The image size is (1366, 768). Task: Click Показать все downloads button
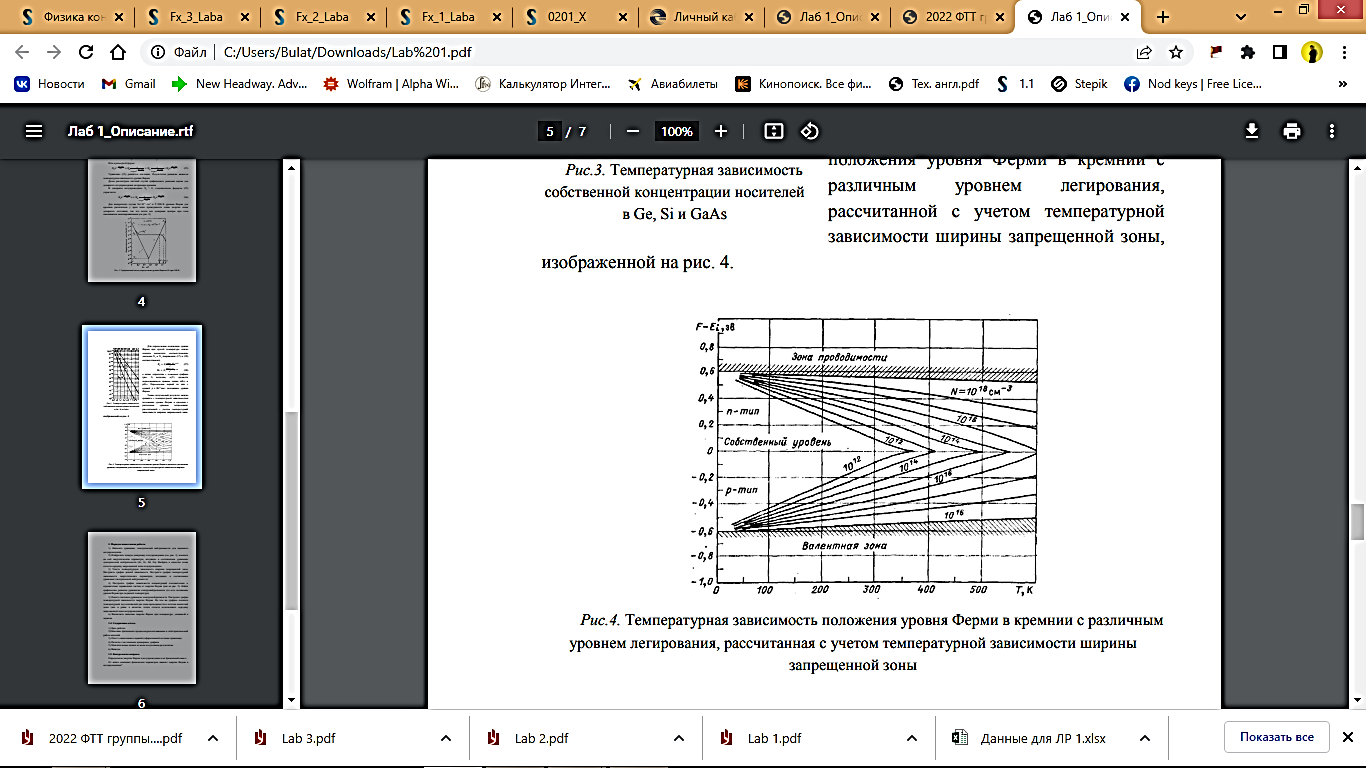coord(1276,737)
